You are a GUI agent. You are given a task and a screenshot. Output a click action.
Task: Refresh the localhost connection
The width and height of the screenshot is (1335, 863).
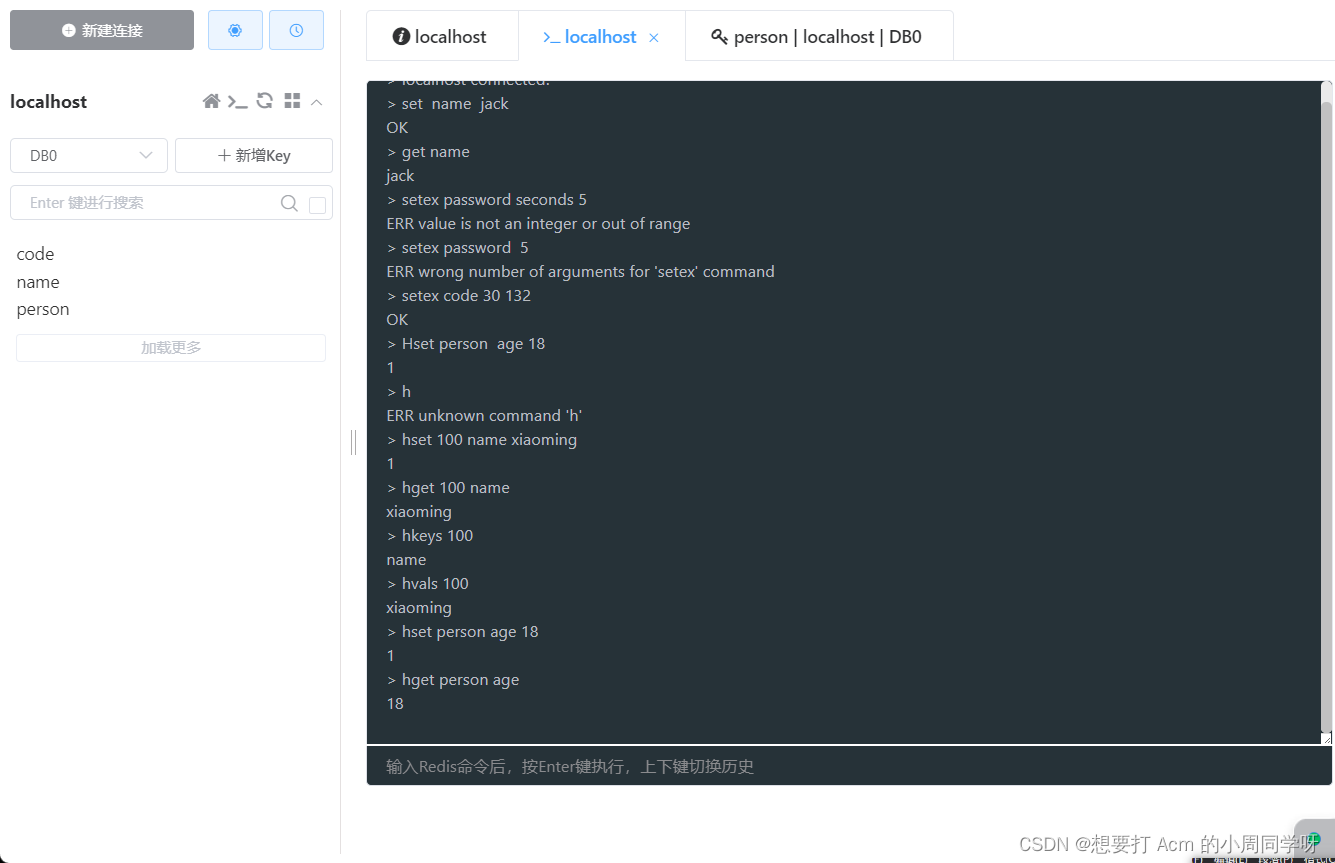(x=265, y=101)
